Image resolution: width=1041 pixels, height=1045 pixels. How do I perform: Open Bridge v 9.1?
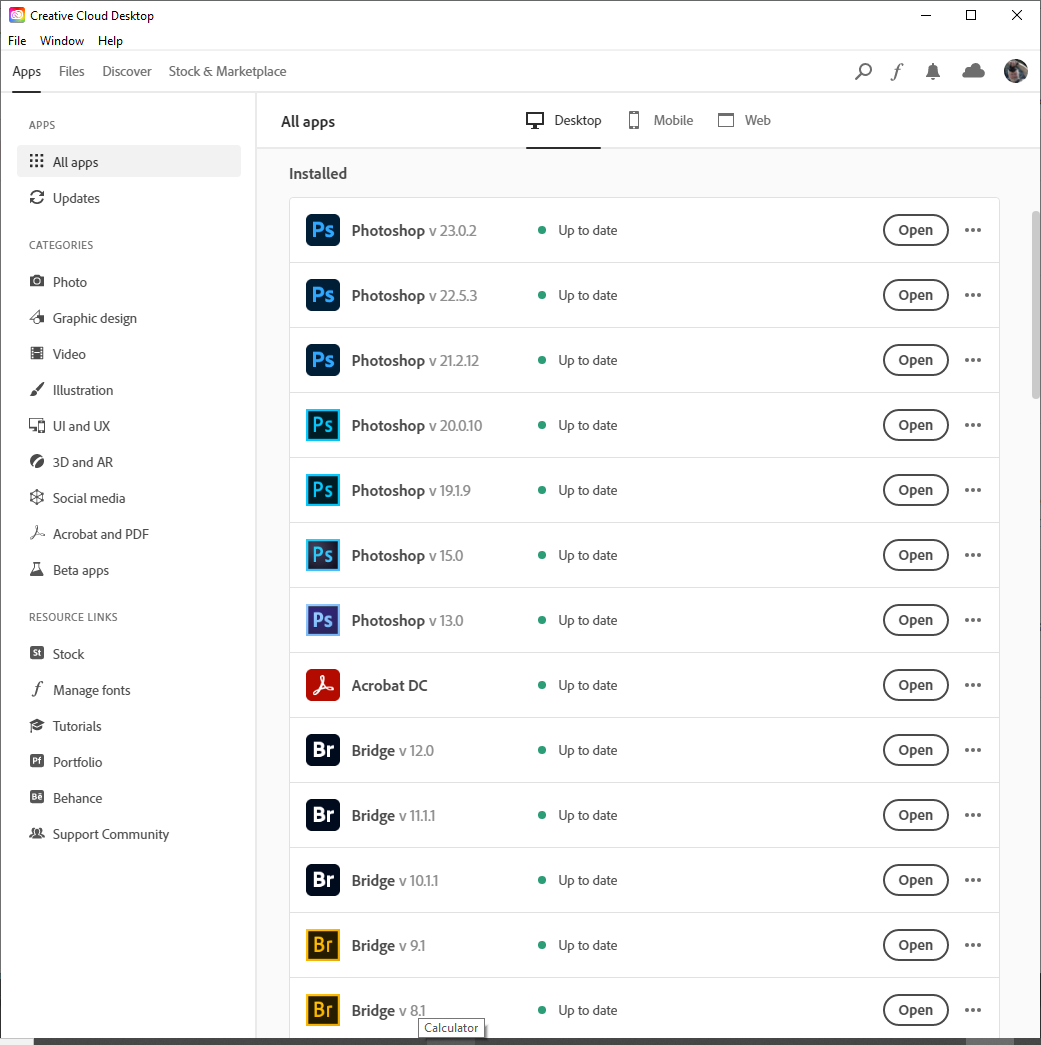(915, 945)
